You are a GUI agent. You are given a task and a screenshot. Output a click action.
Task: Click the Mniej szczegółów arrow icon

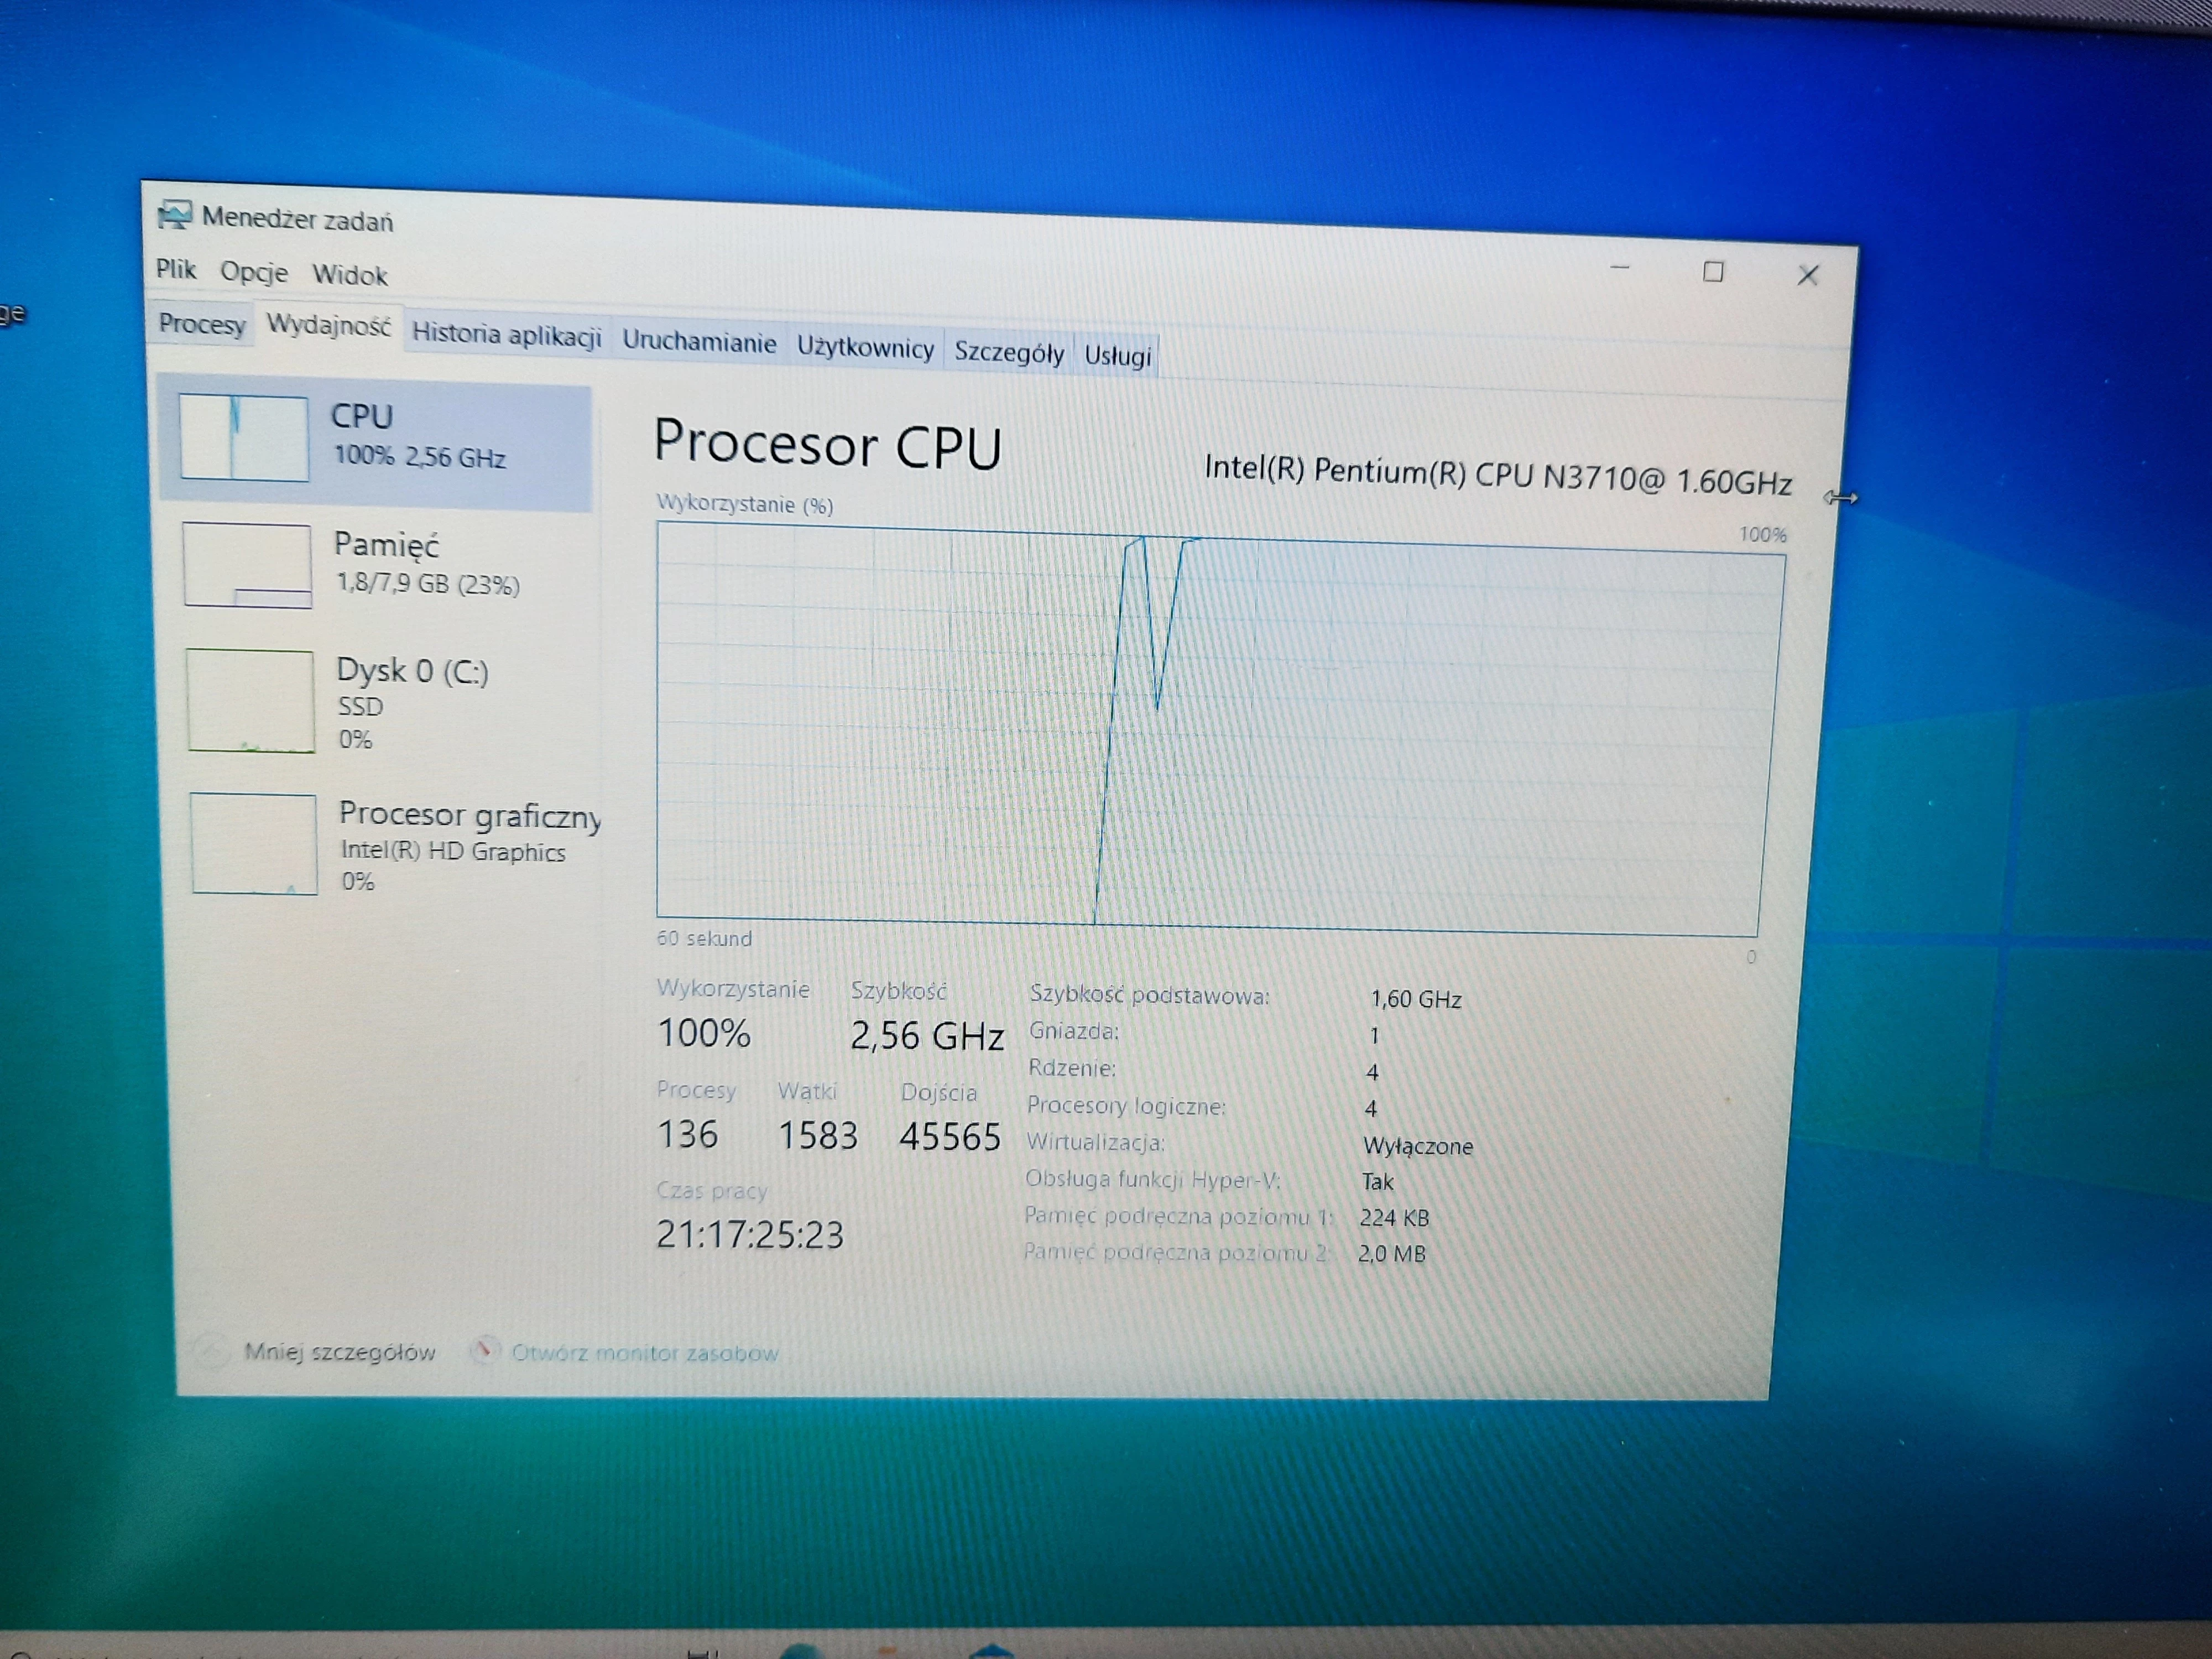click(210, 1352)
